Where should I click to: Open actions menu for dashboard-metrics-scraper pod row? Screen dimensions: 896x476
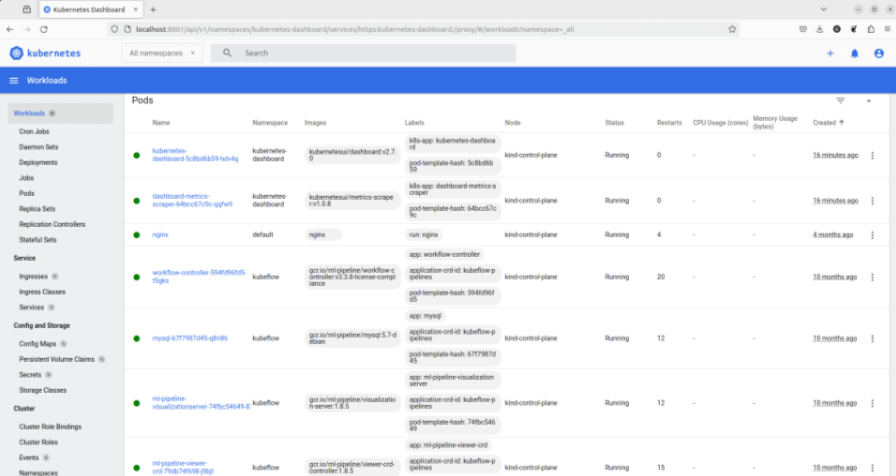click(x=873, y=201)
